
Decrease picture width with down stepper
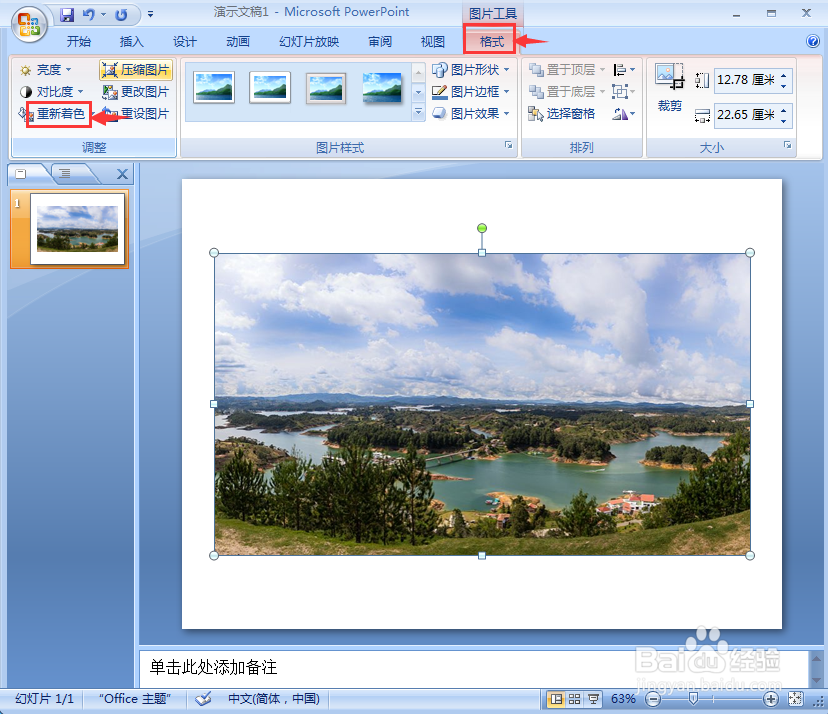(x=784, y=121)
